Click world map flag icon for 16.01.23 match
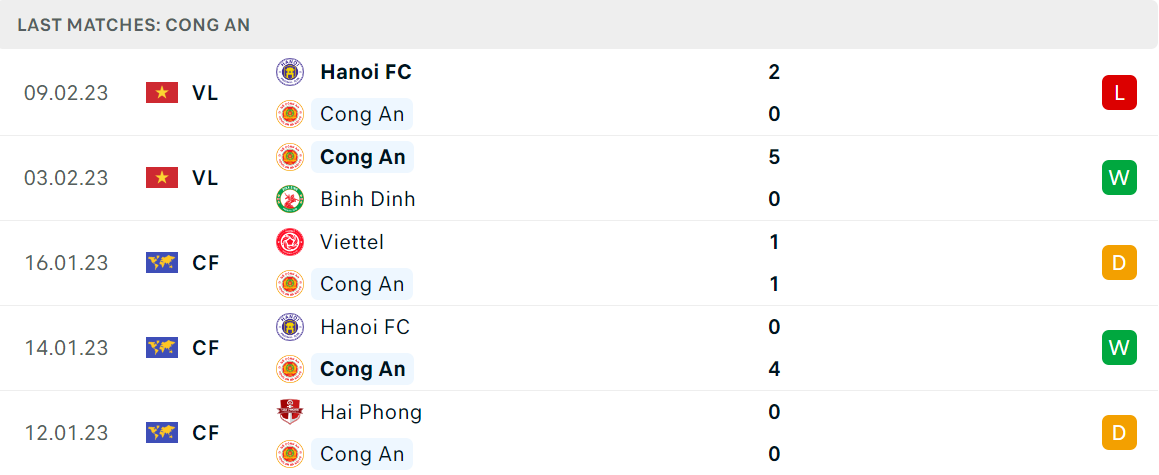This screenshot has width=1159, height=475. pos(162,262)
